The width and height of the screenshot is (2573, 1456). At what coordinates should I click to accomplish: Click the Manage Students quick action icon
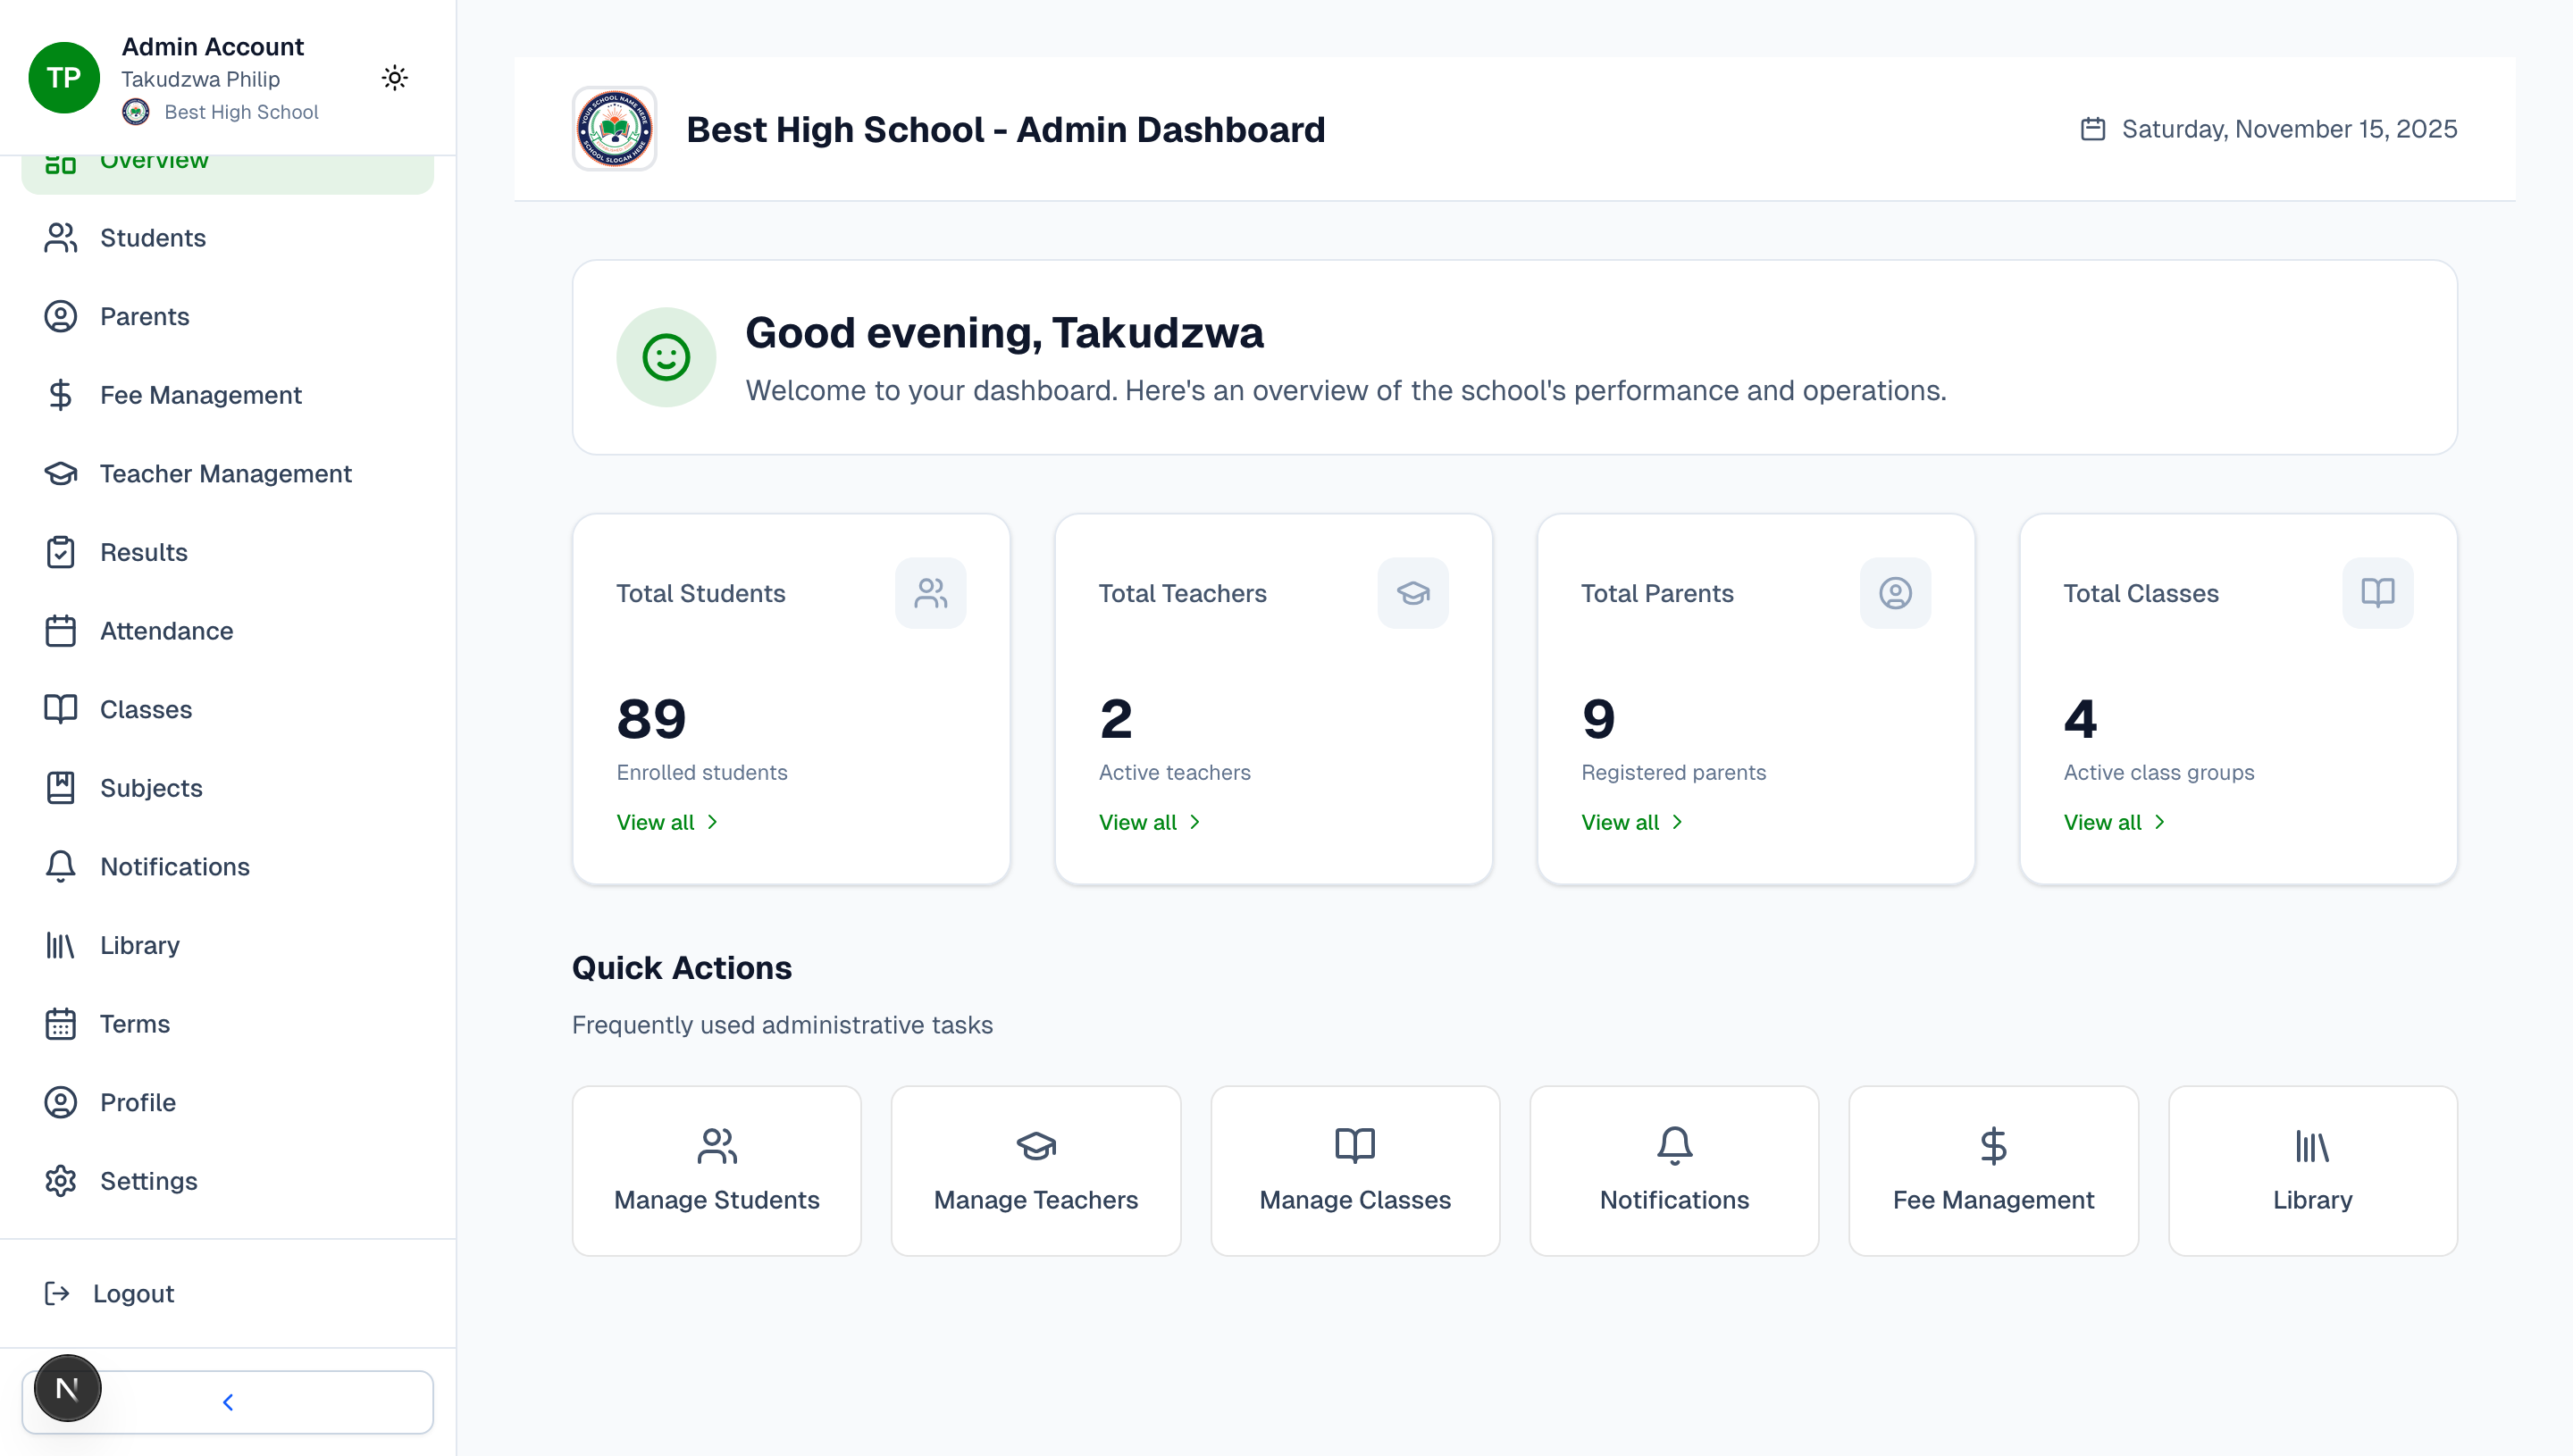click(716, 1146)
